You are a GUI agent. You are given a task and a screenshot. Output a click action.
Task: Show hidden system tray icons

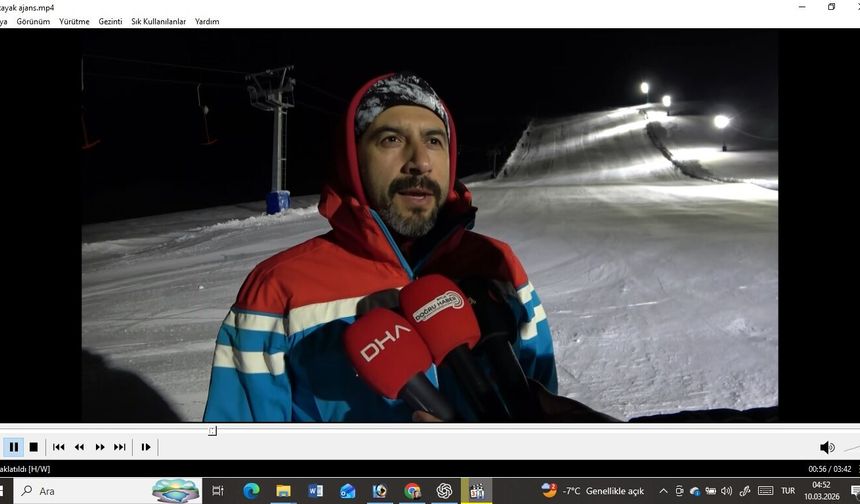[x=663, y=491]
